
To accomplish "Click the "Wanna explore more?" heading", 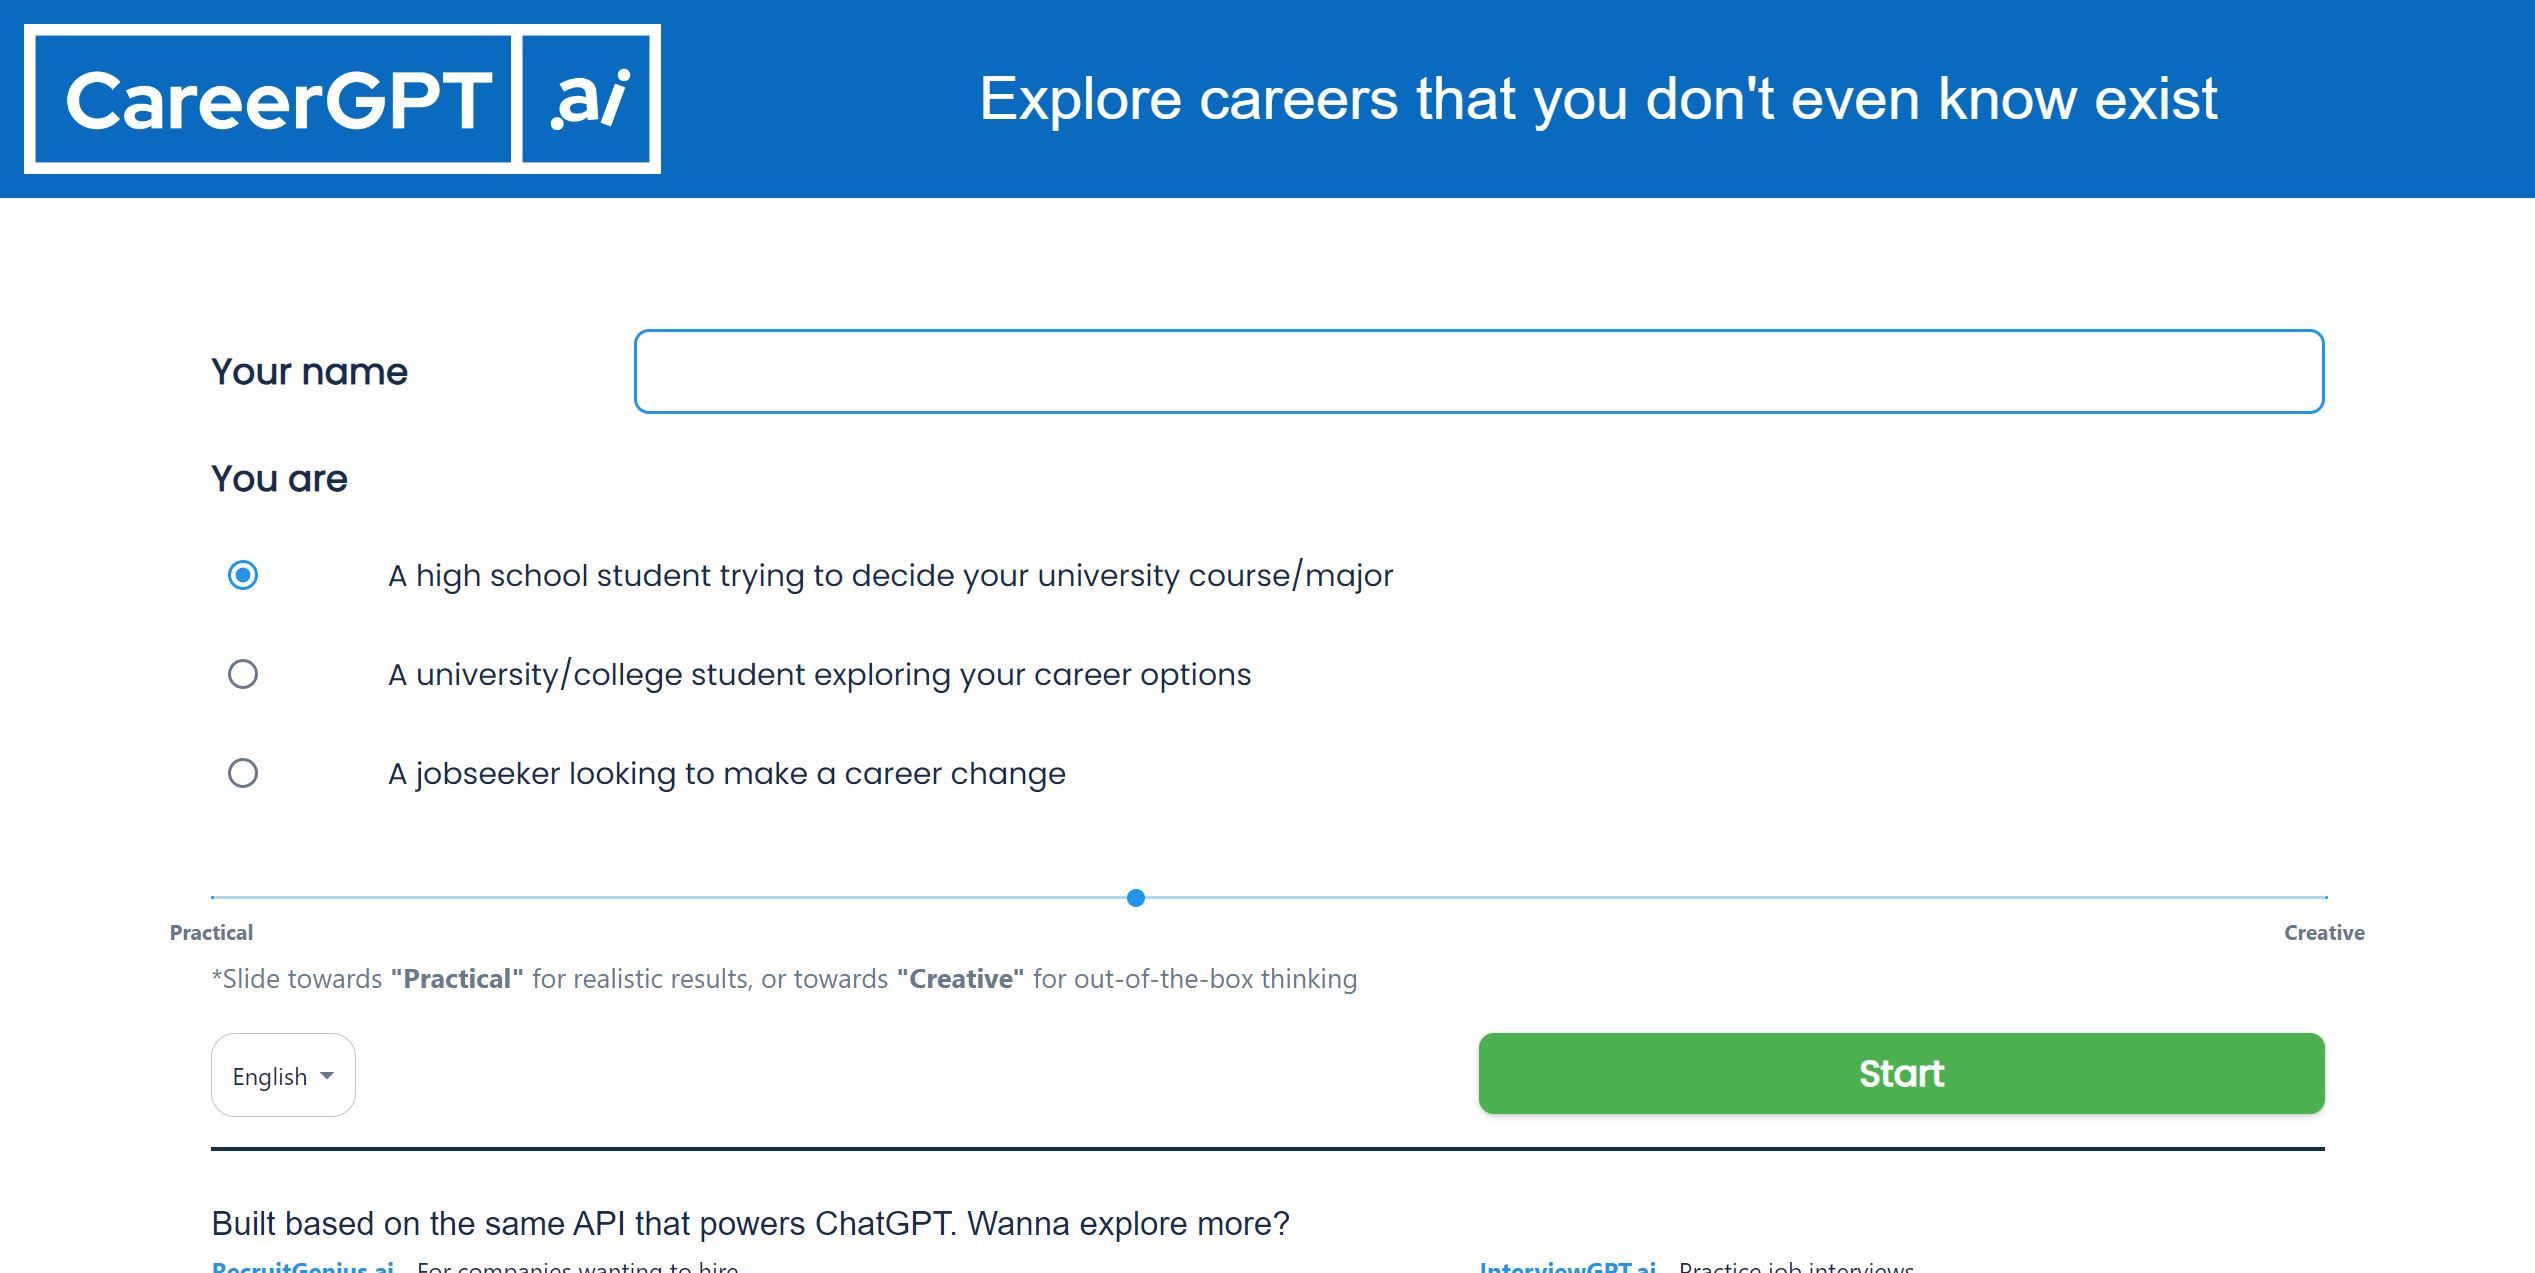I will tap(751, 1222).
